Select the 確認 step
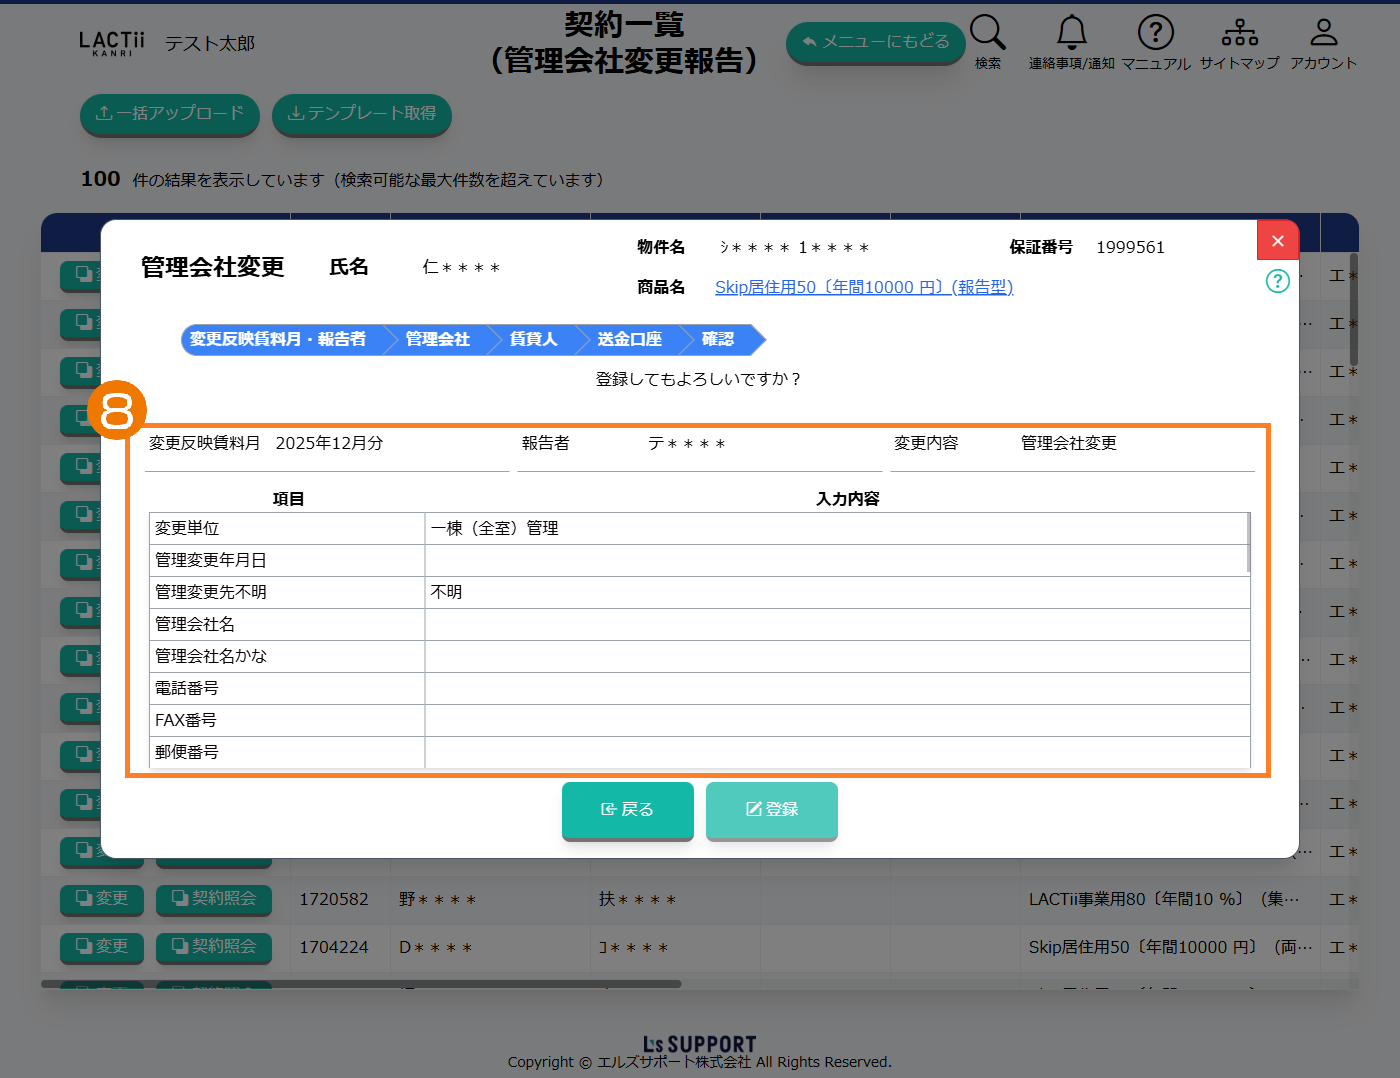The width and height of the screenshot is (1400, 1078). [x=718, y=340]
